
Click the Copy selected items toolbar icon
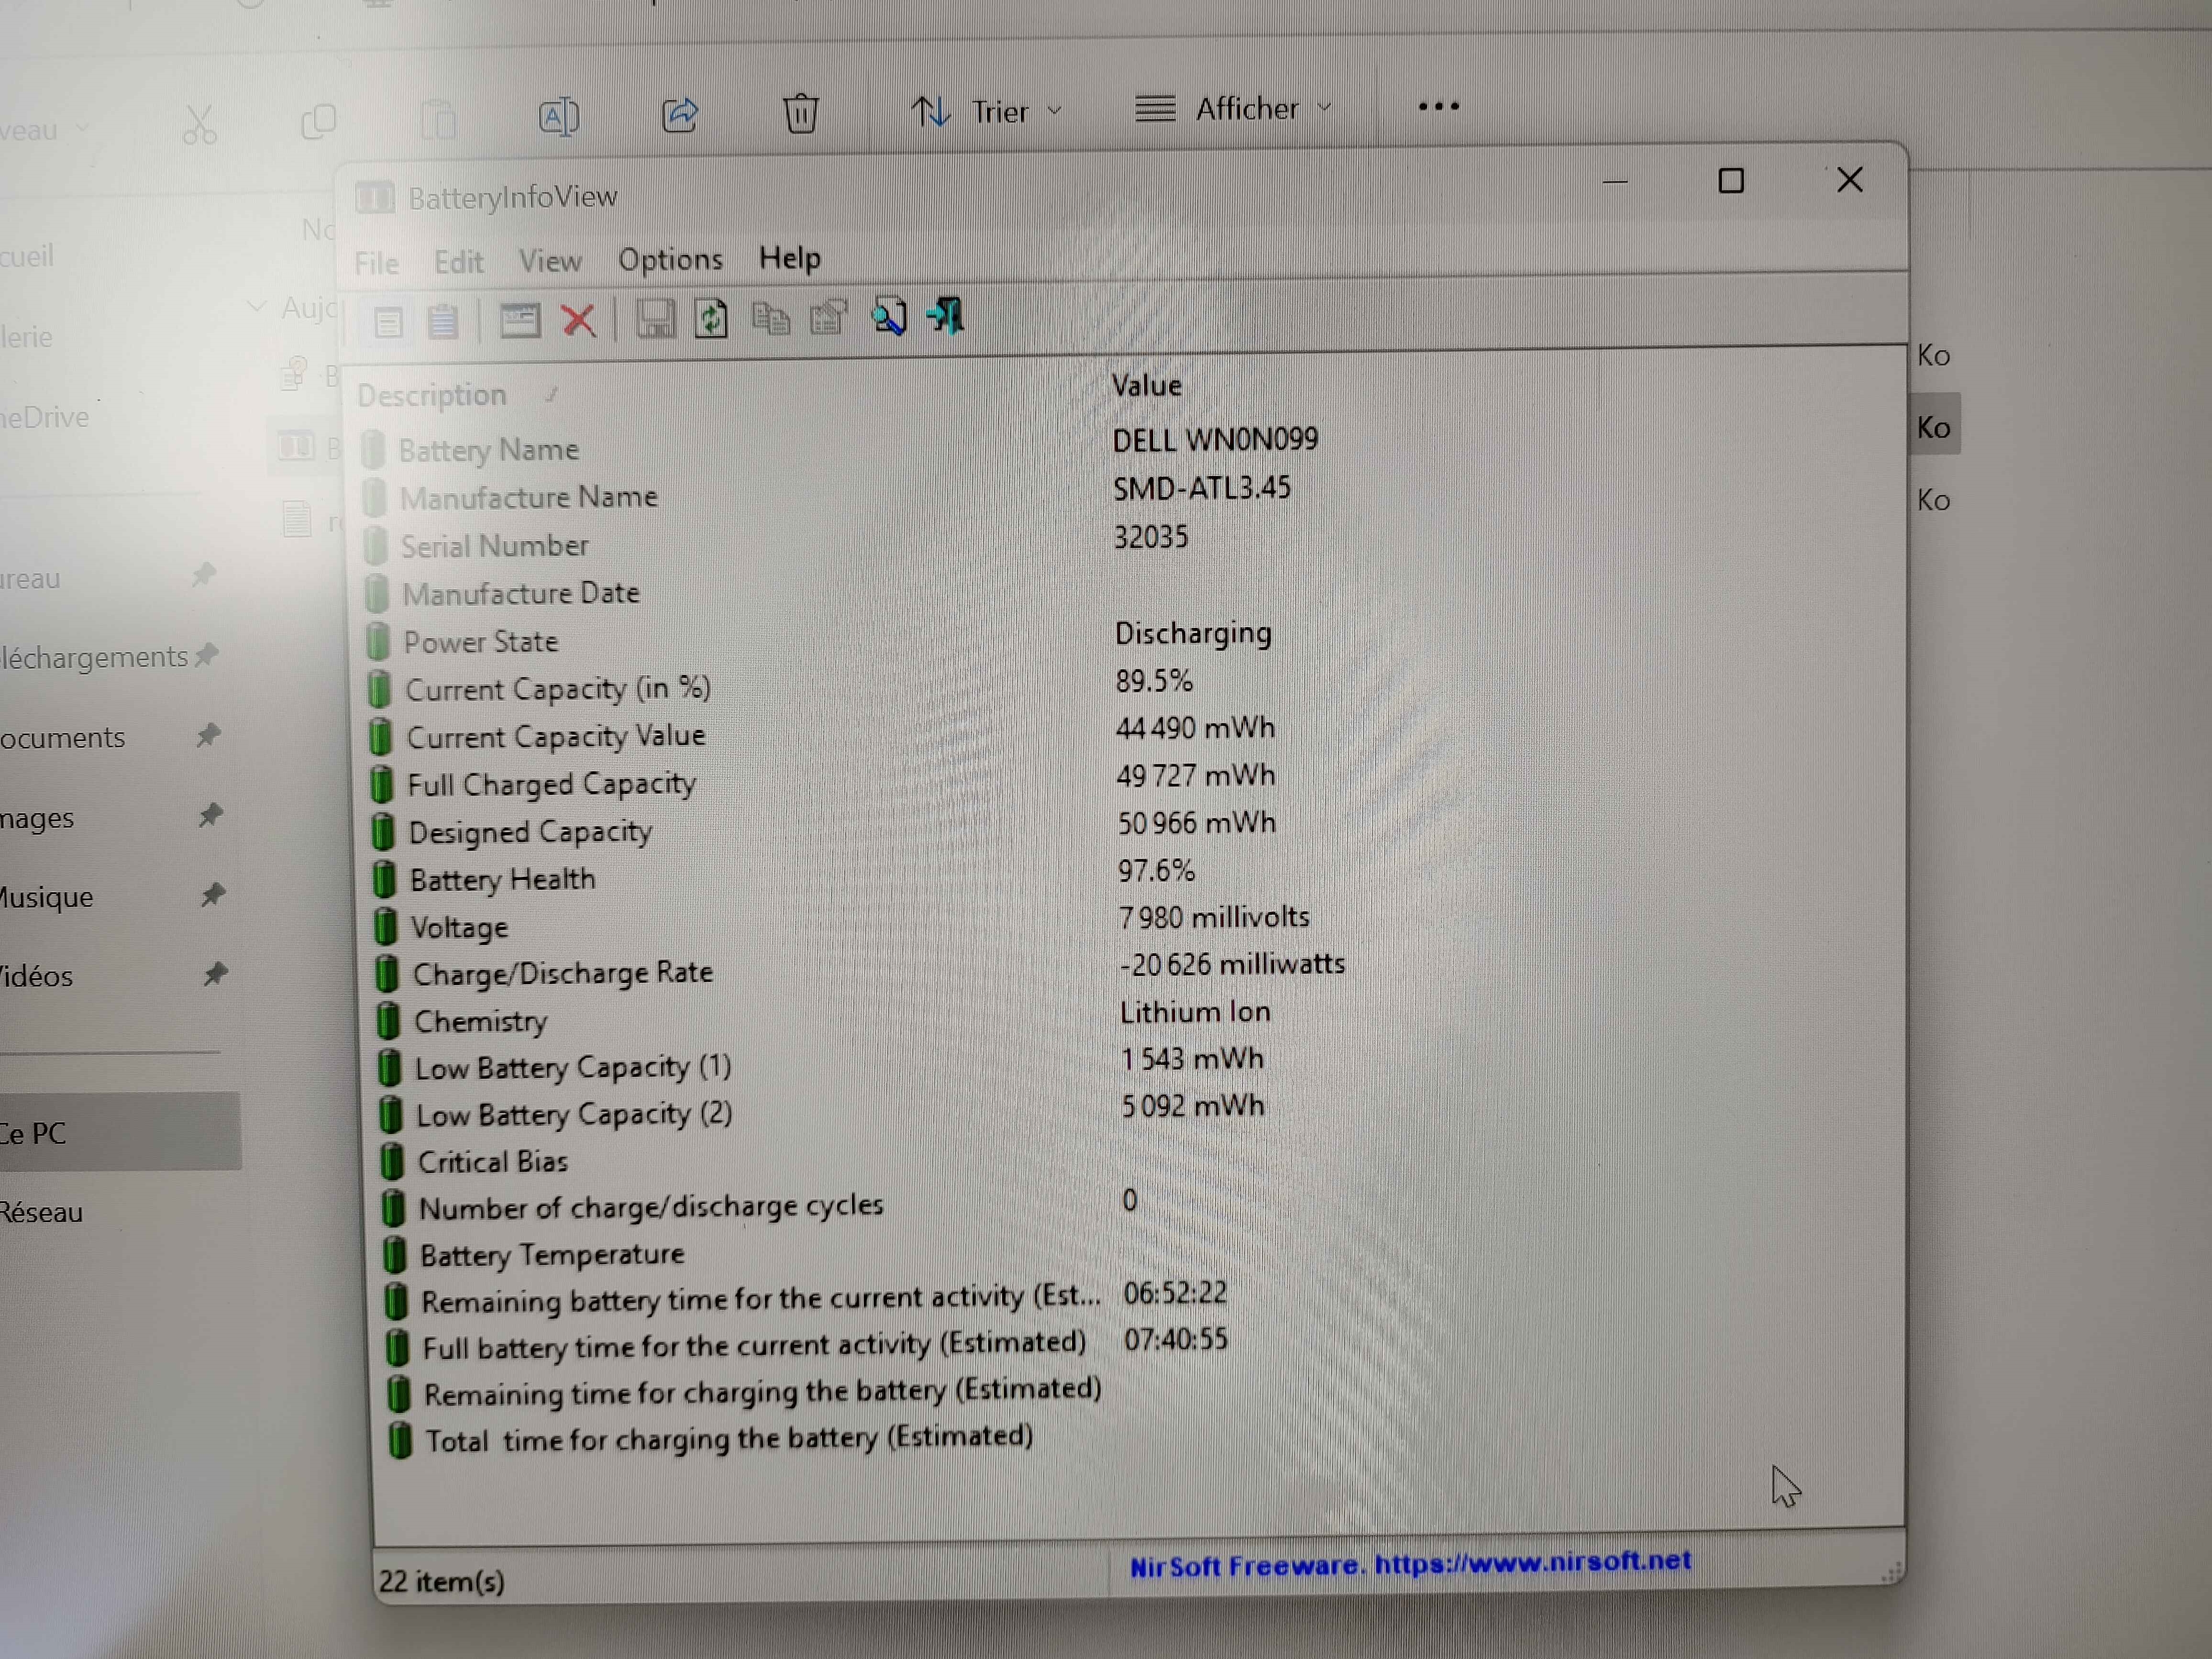click(x=770, y=318)
